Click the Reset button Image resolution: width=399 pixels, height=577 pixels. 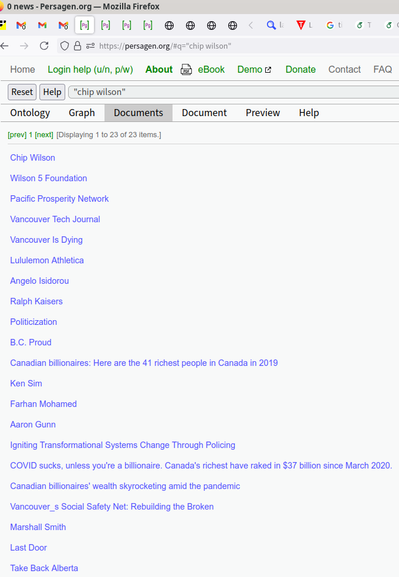[22, 92]
